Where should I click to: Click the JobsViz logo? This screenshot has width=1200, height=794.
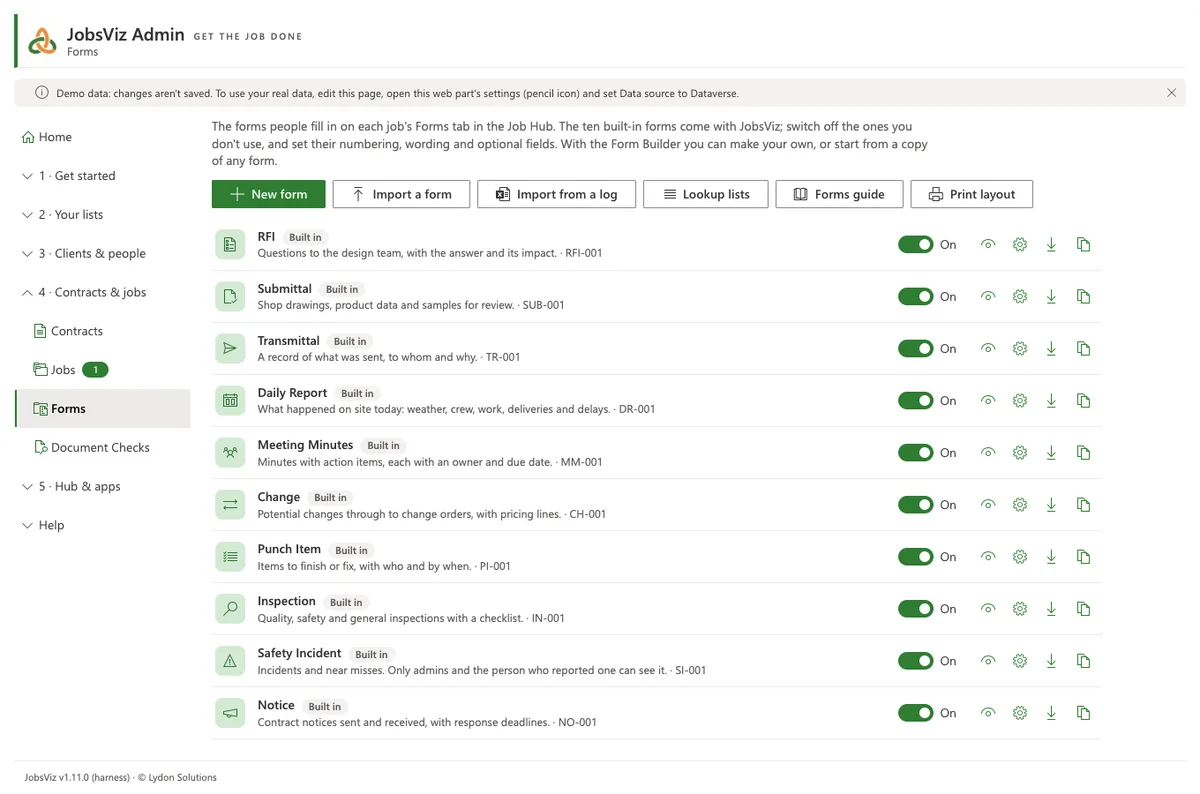(x=42, y=40)
